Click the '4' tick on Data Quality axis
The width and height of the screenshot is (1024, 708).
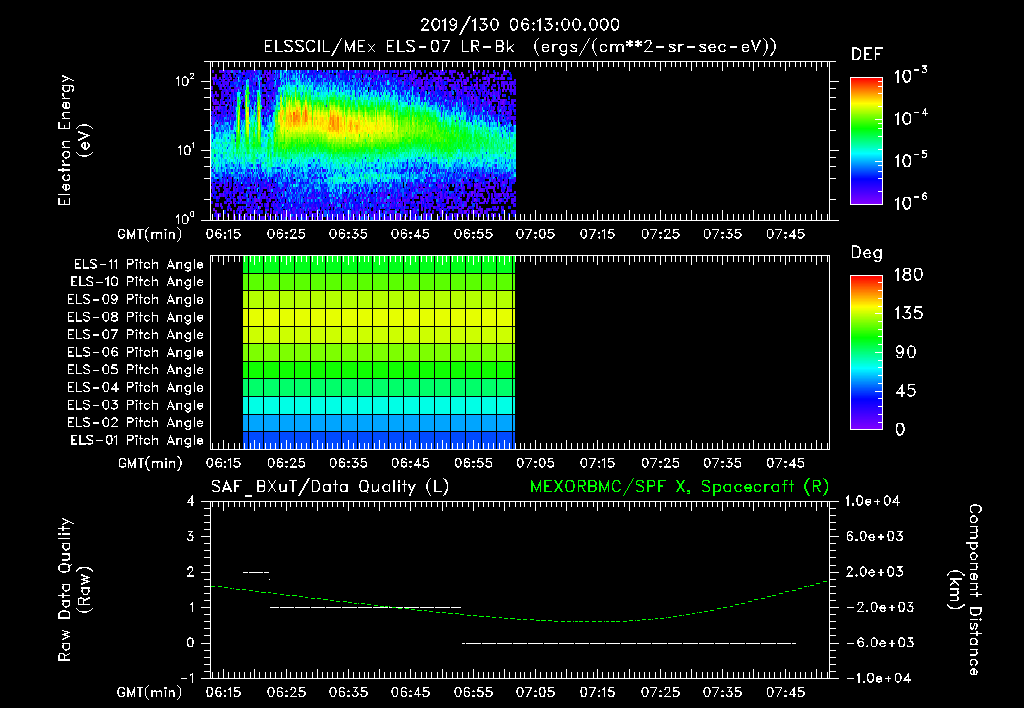pos(191,501)
